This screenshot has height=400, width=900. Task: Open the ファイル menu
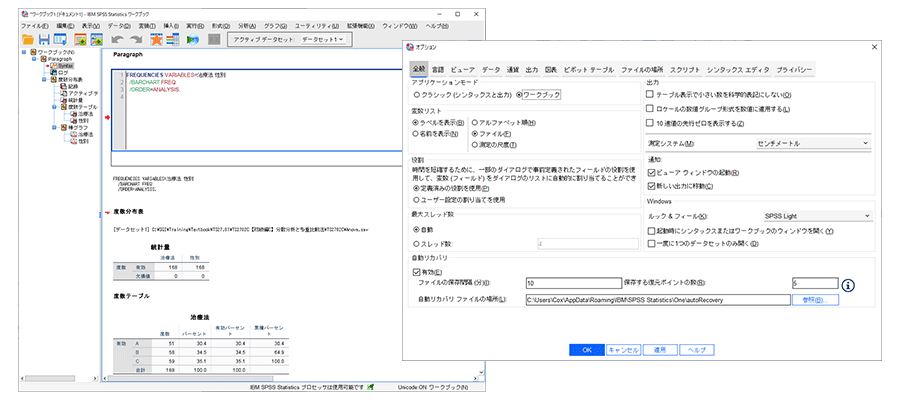pos(34,26)
